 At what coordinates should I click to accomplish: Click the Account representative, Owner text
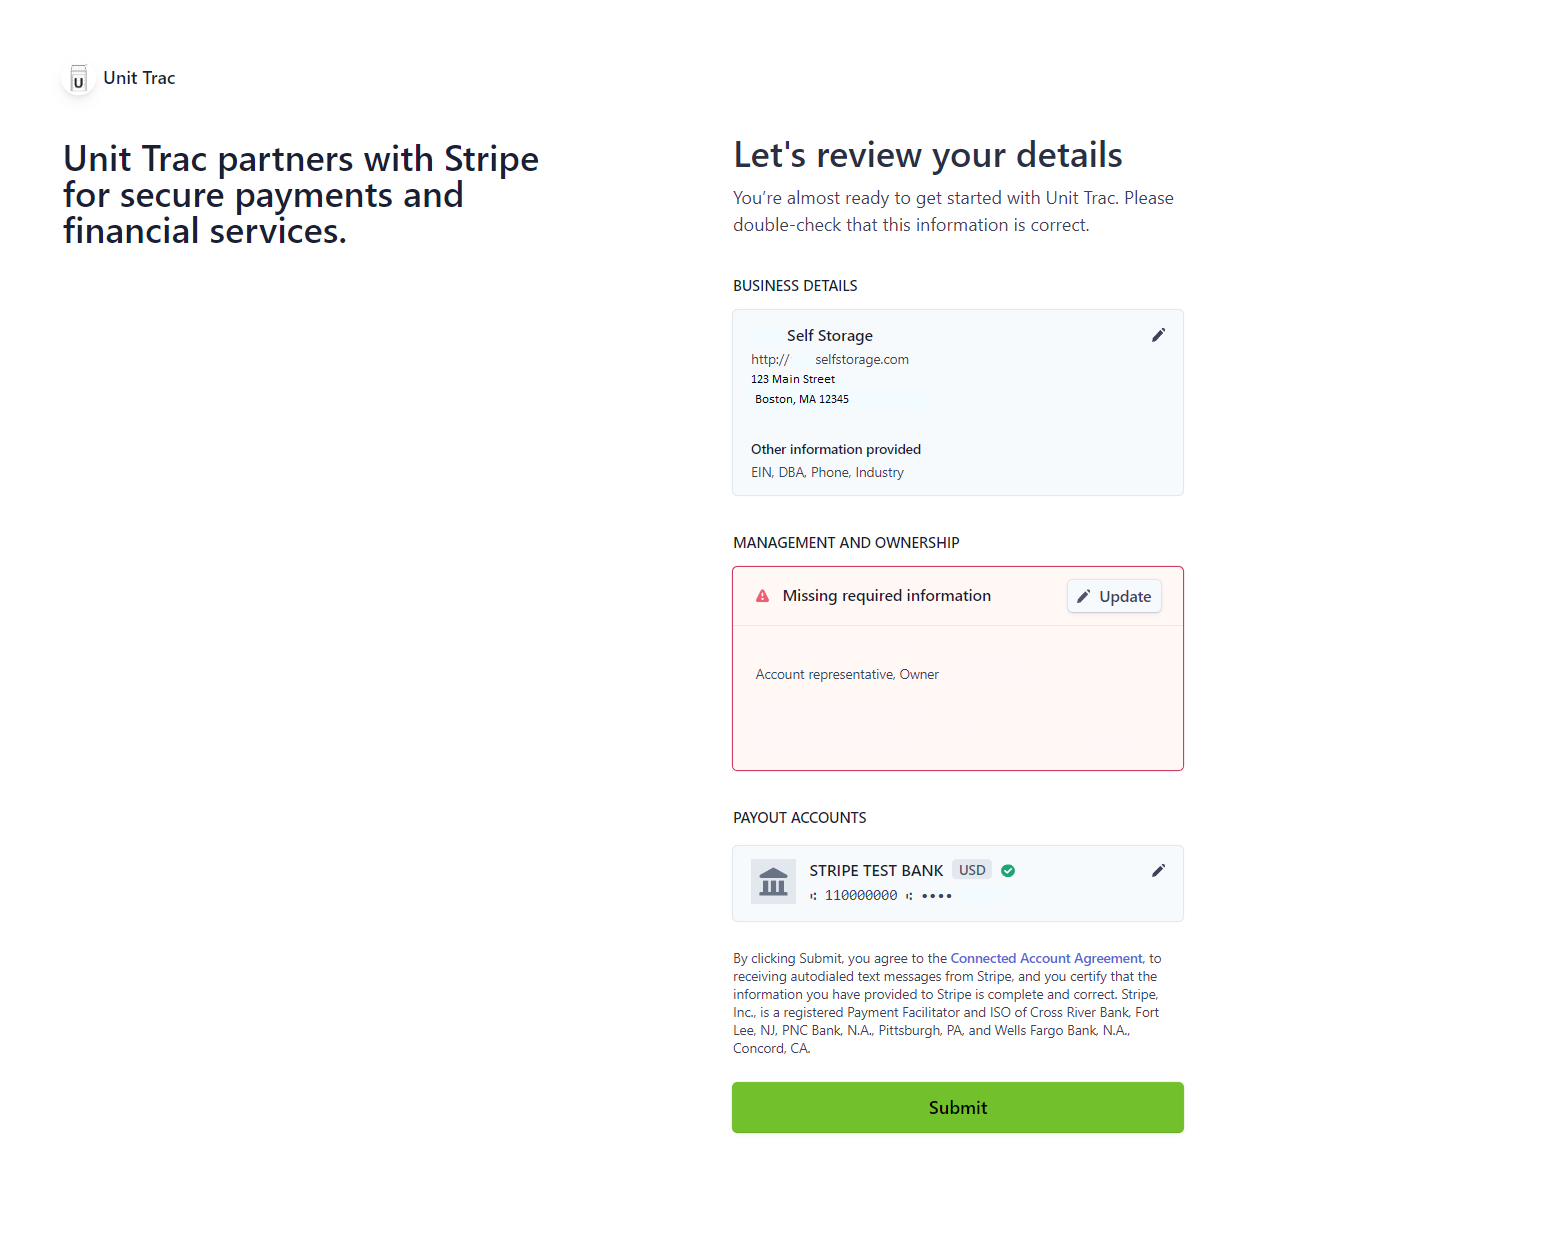[x=847, y=675]
